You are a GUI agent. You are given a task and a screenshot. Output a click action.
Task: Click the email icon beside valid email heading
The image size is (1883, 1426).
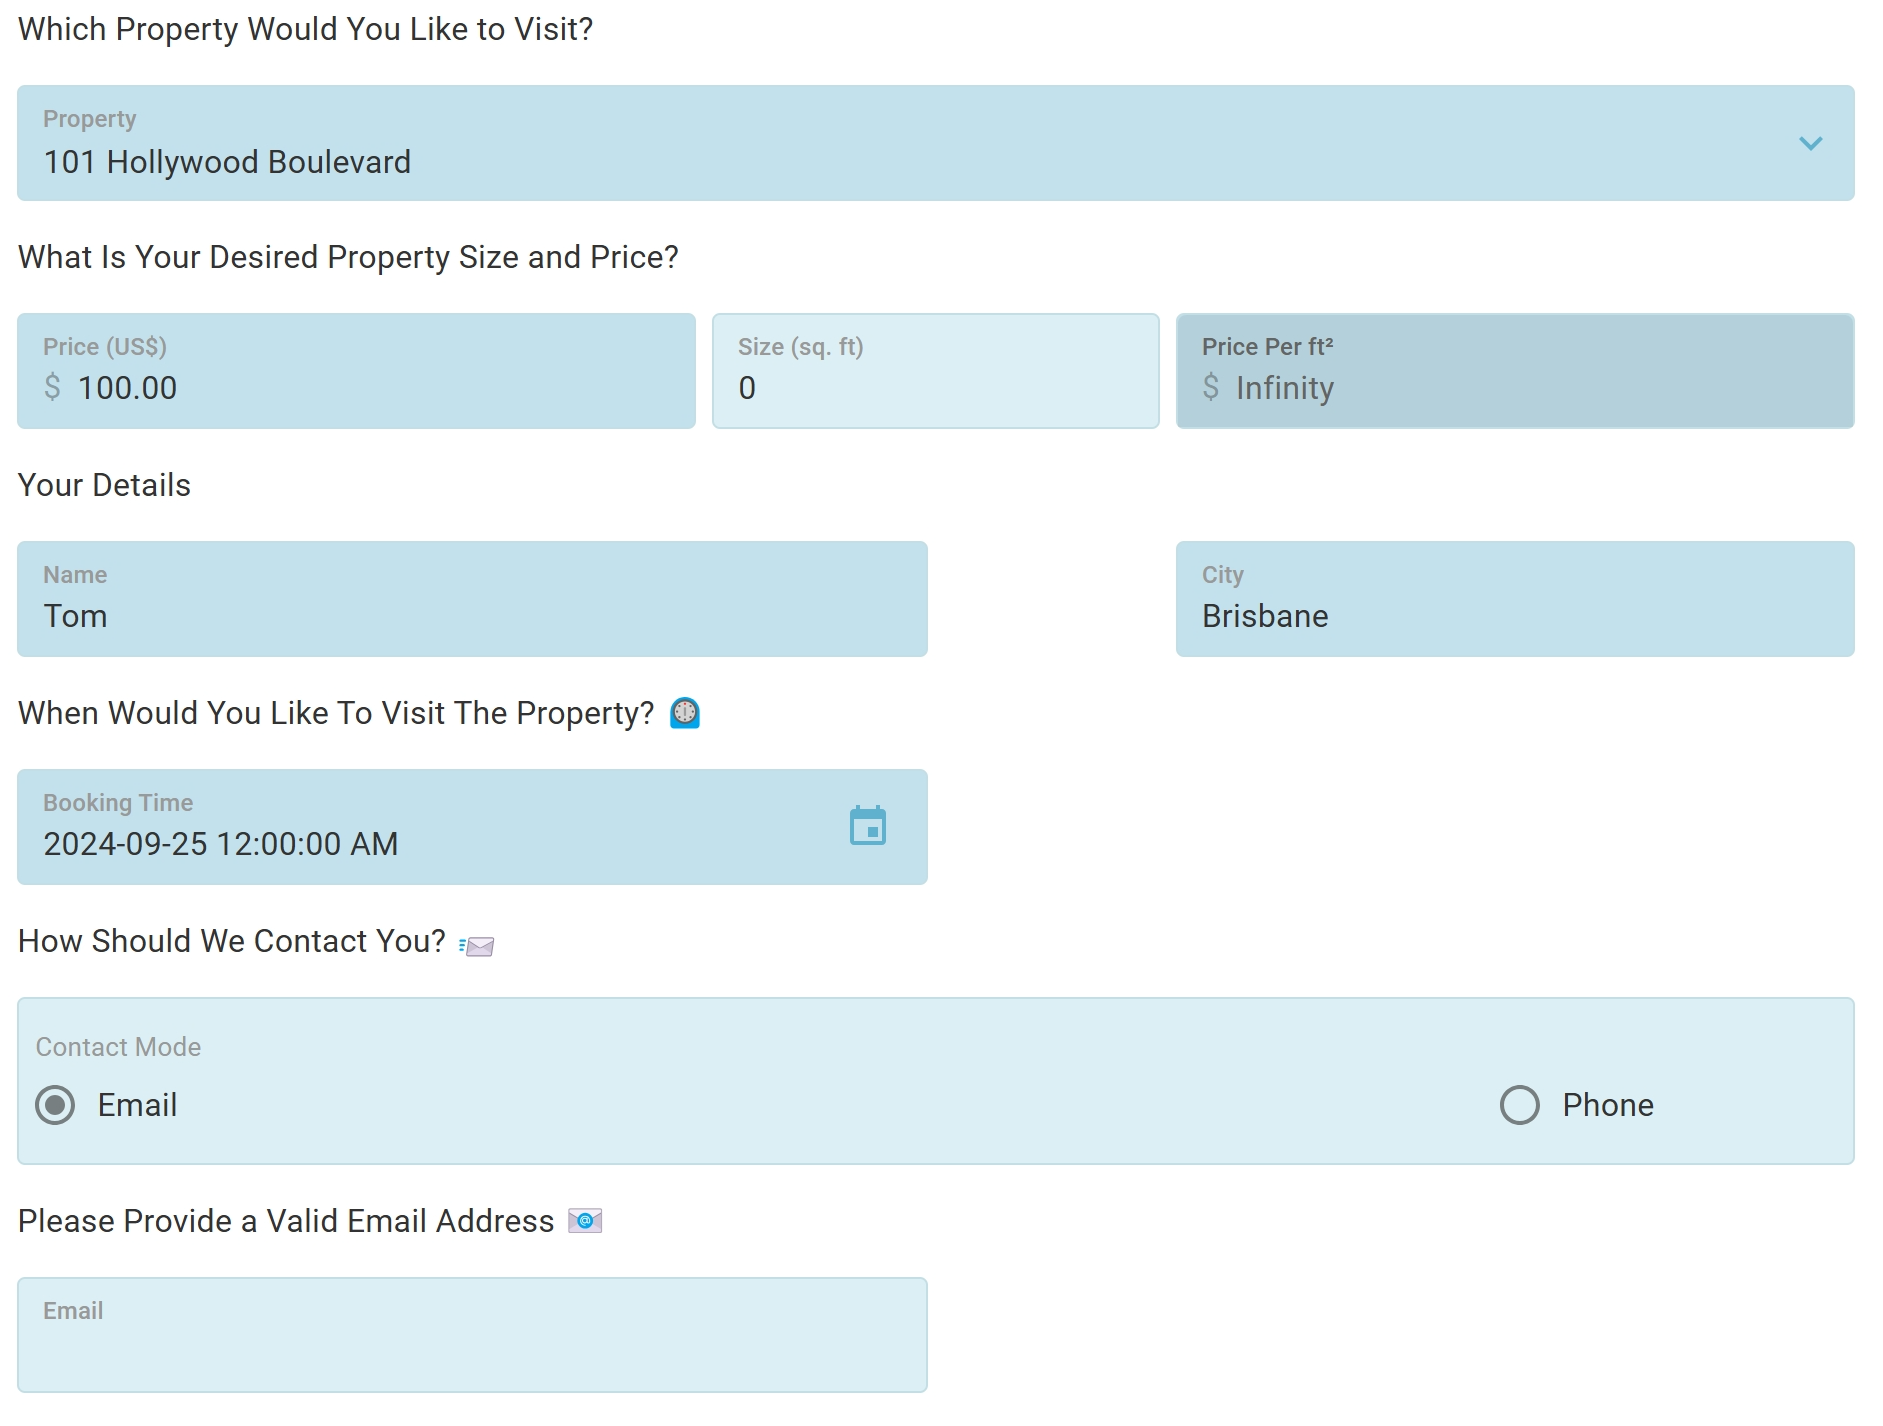coord(585,1221)
